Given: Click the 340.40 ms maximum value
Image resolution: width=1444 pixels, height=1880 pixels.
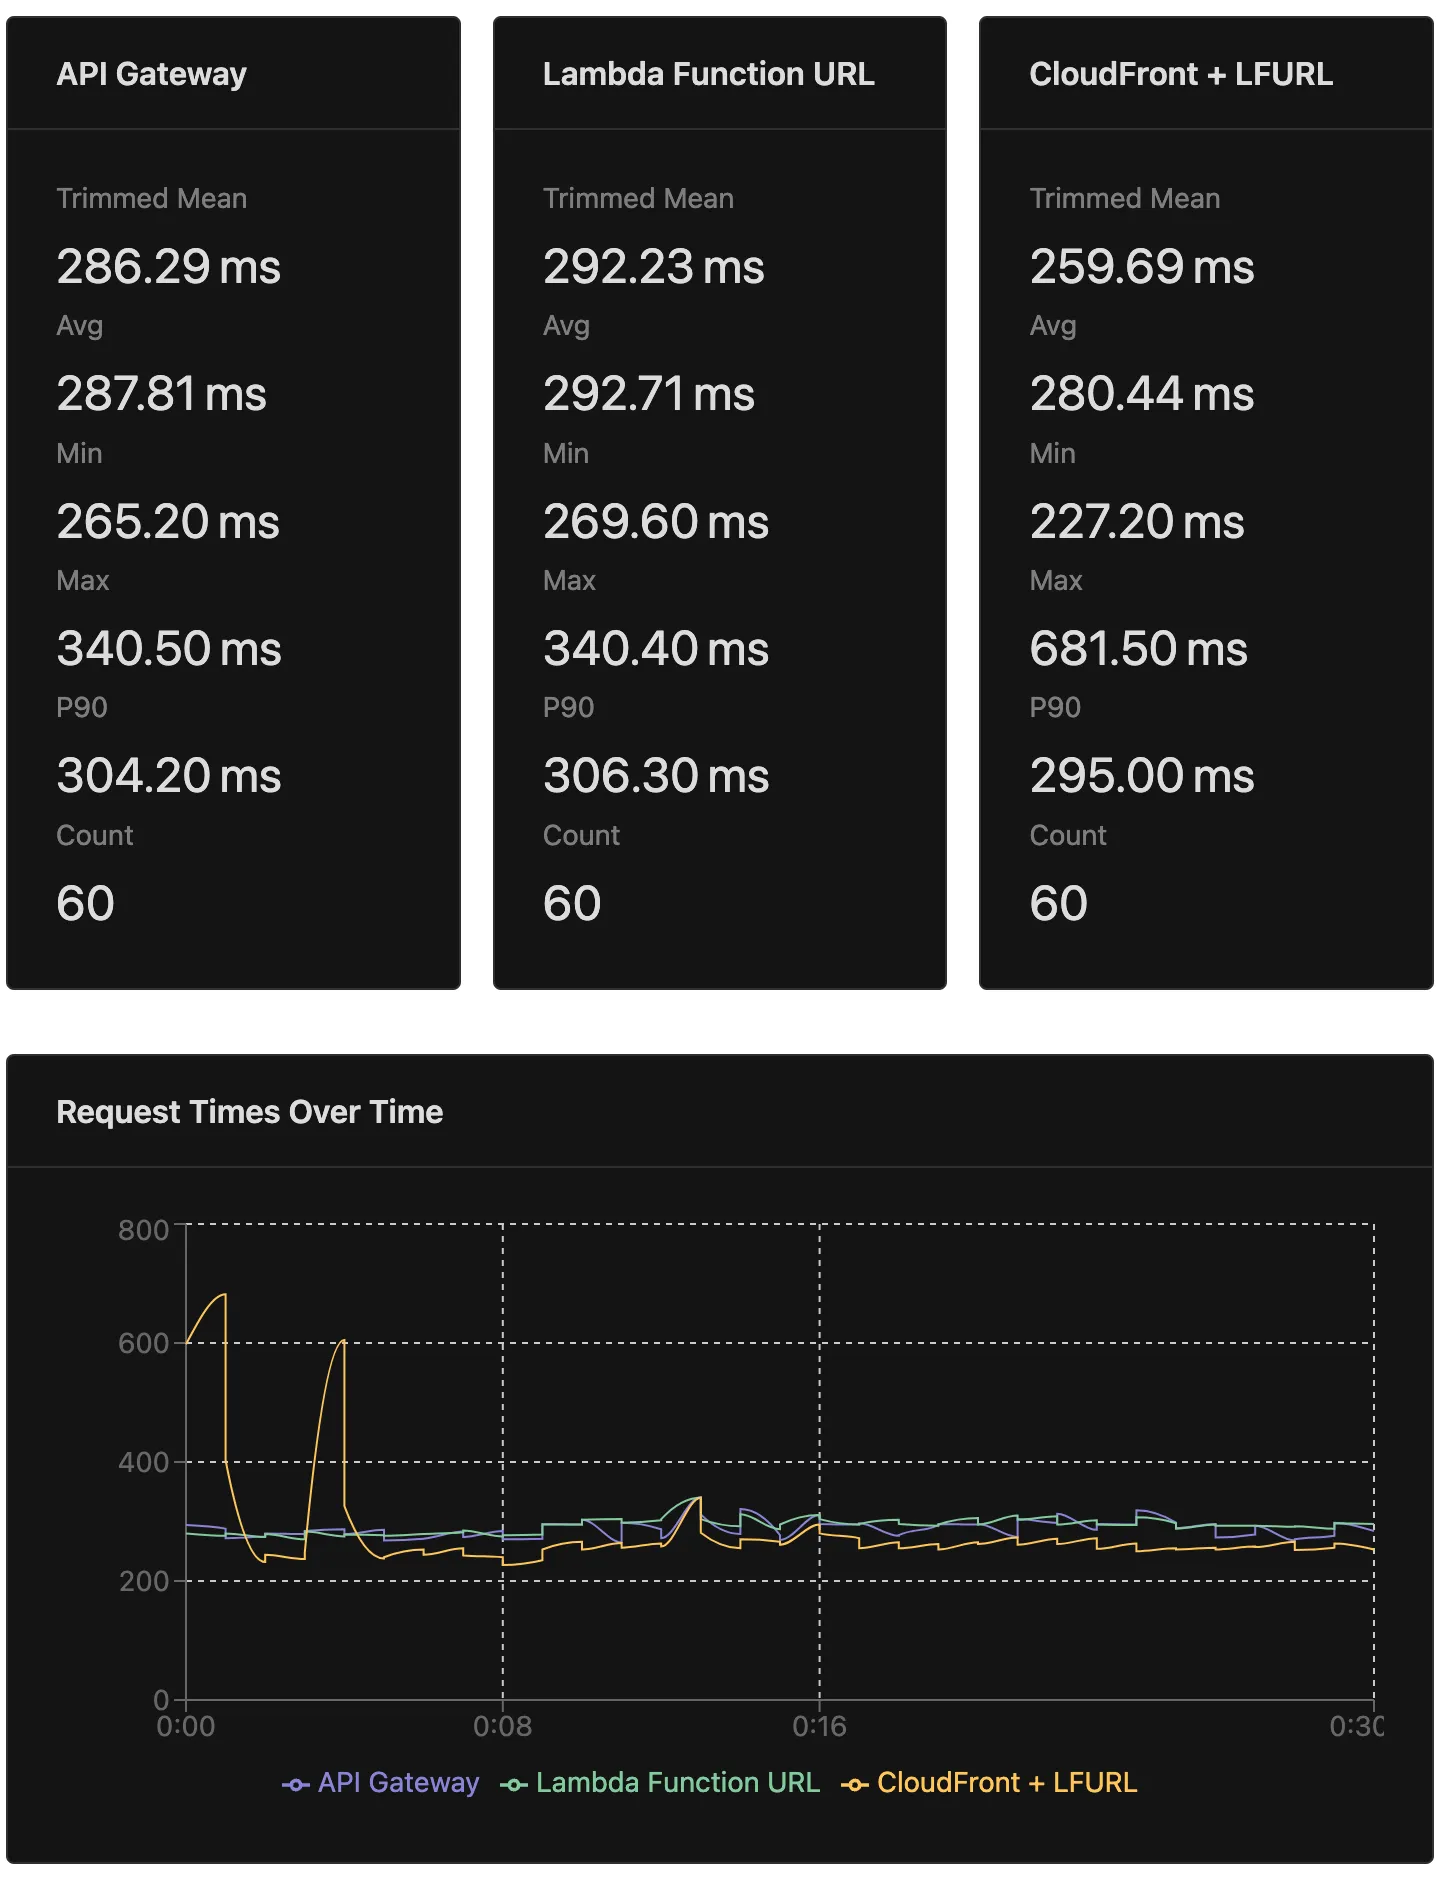Looking at the screenshot, I should (656, 649).
